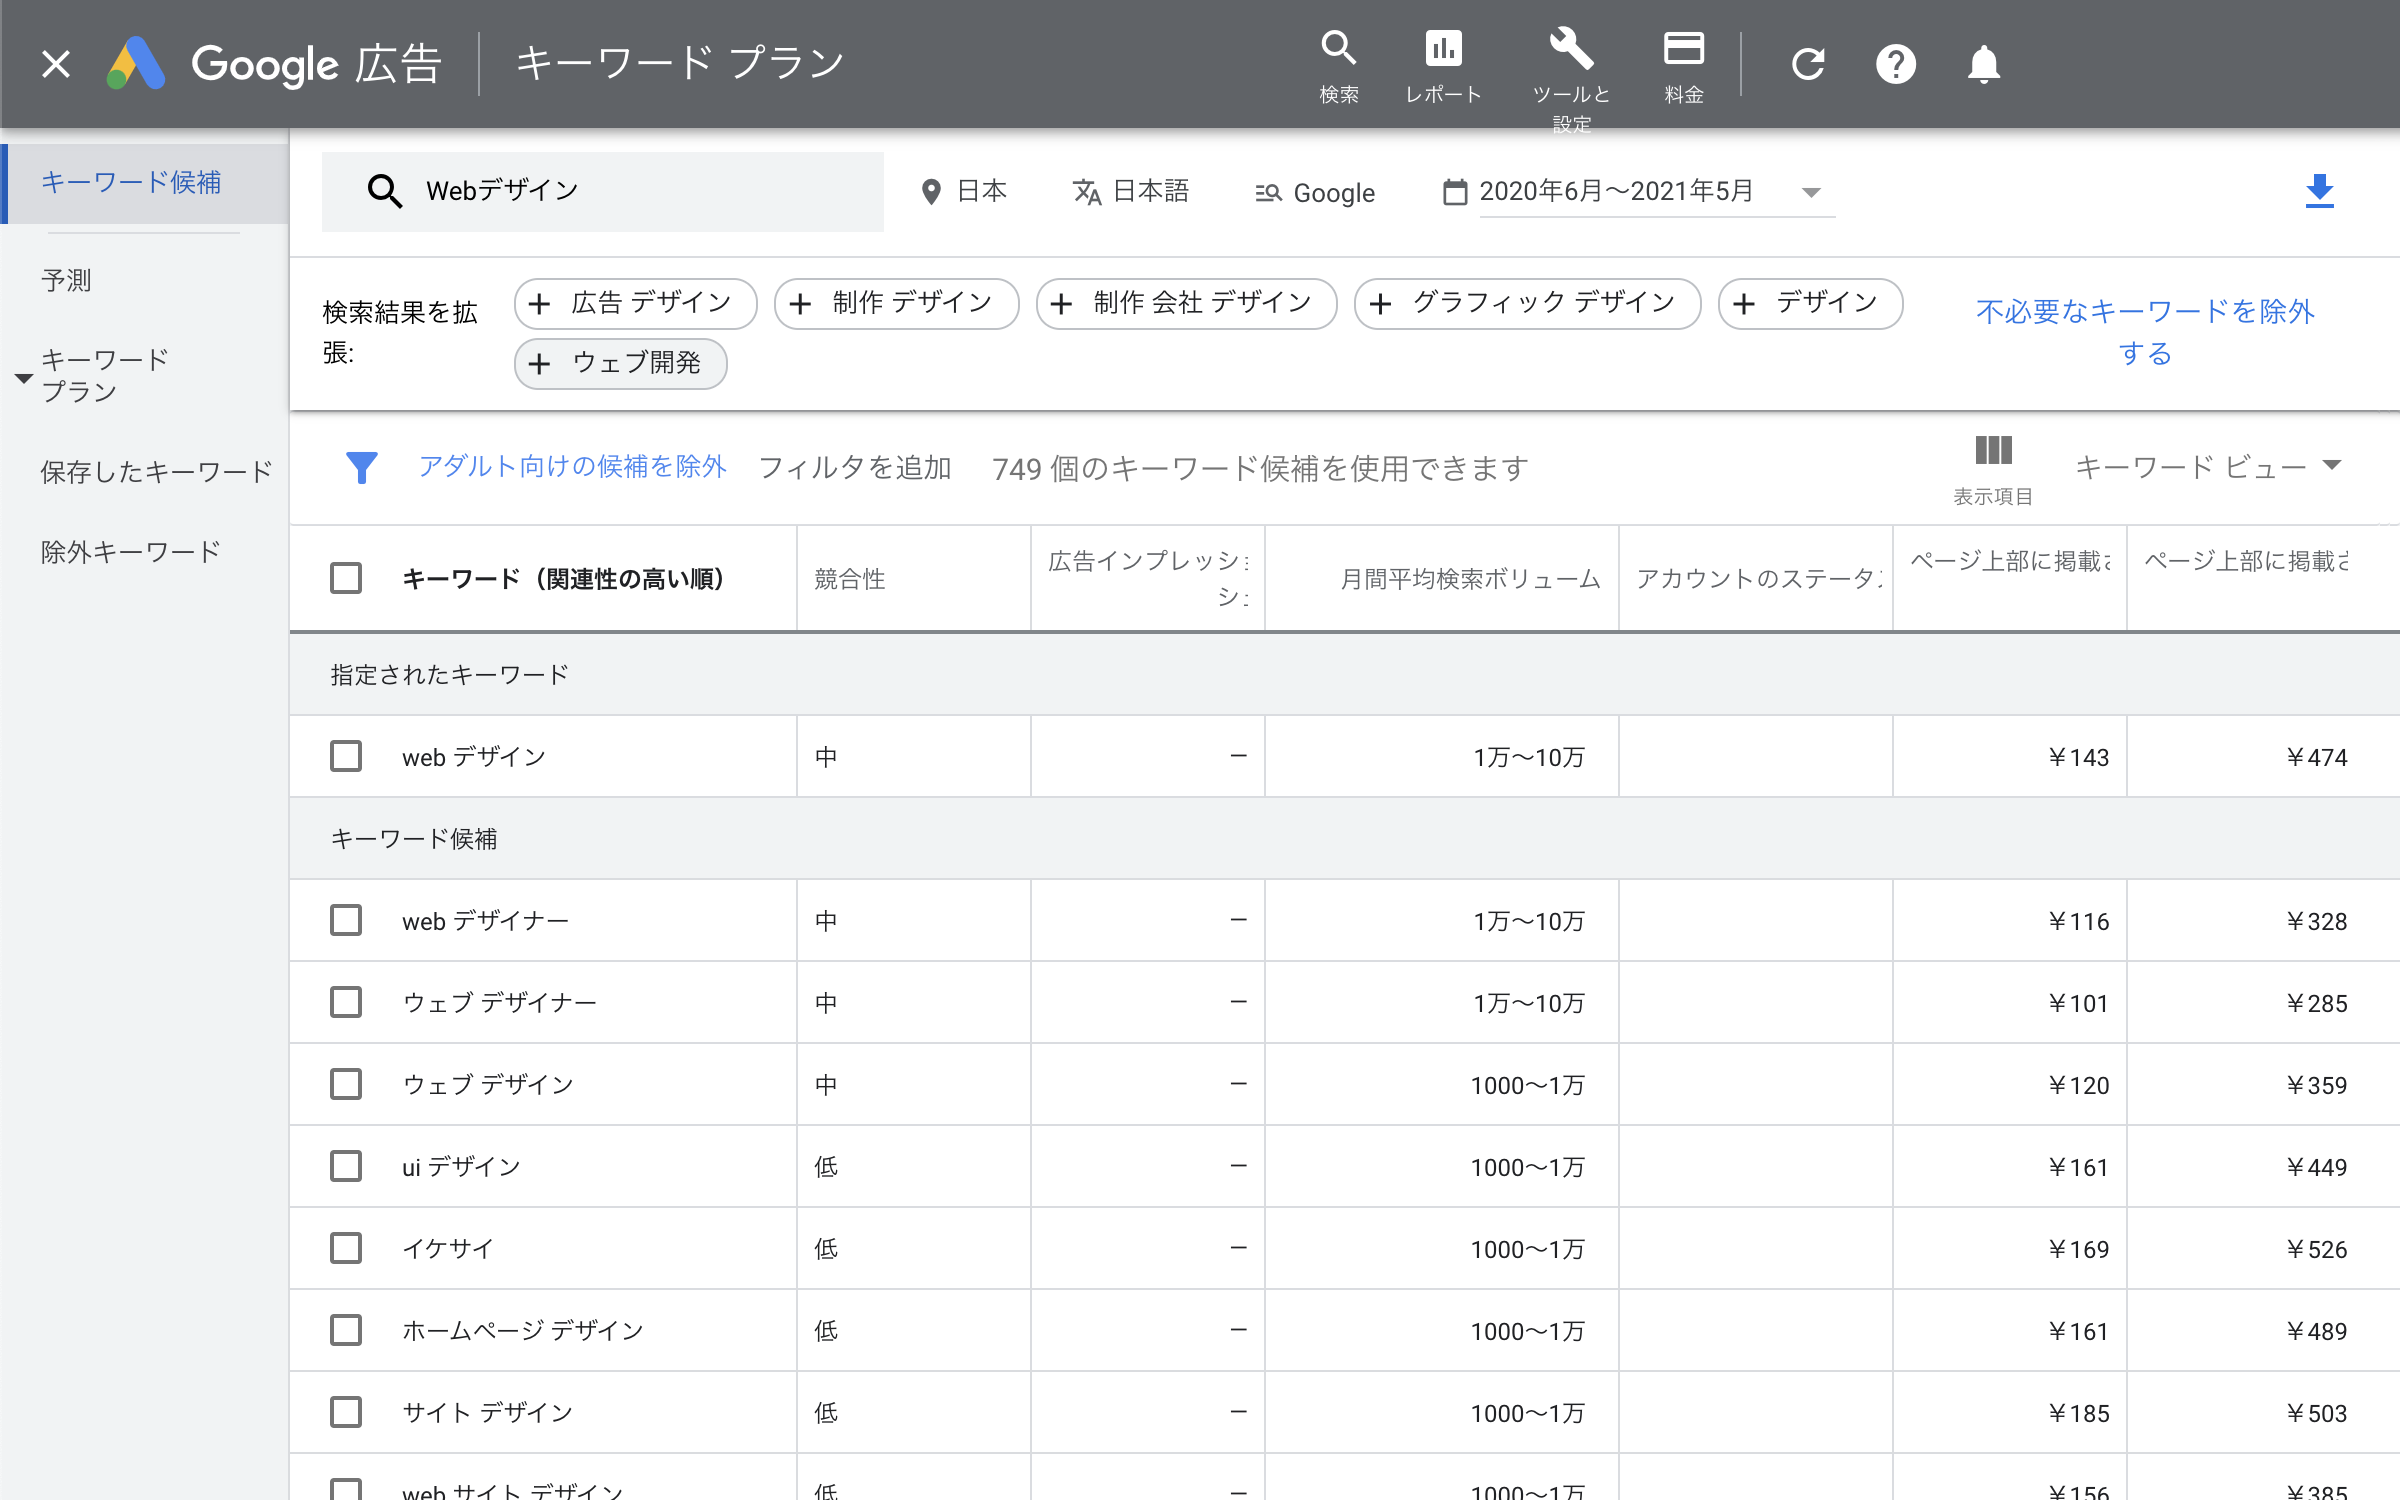Check the ホームページ デザイン keyword row
The width and height of the screenshot is (2400, 1500).
click(346, 1330)
